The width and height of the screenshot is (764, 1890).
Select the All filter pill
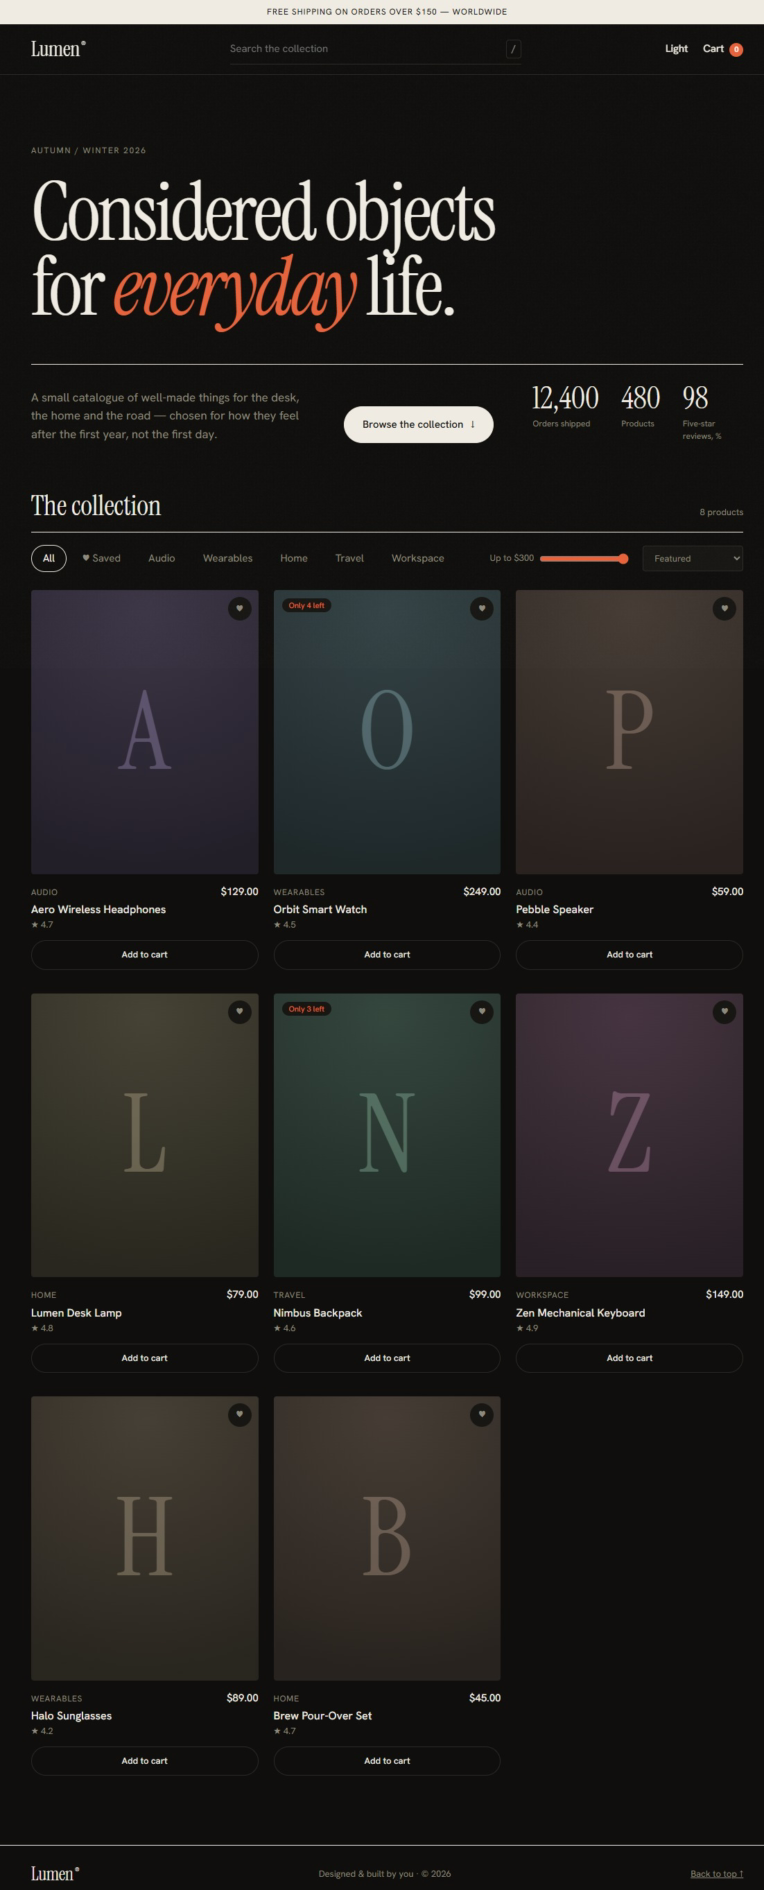point(49,558)
